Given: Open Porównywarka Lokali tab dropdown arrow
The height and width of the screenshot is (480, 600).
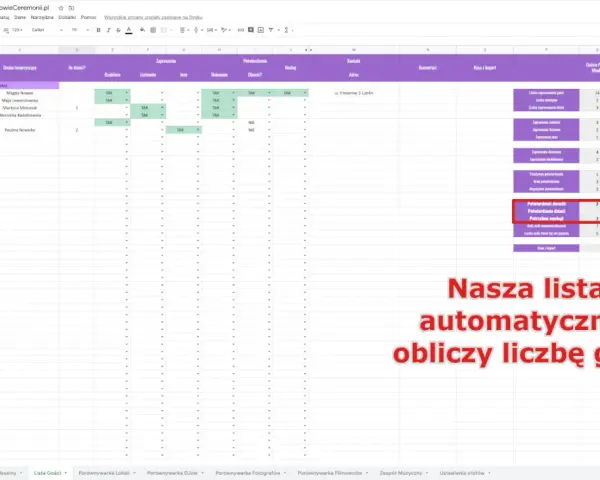Looking at the screenshot, I should (134, 473).
